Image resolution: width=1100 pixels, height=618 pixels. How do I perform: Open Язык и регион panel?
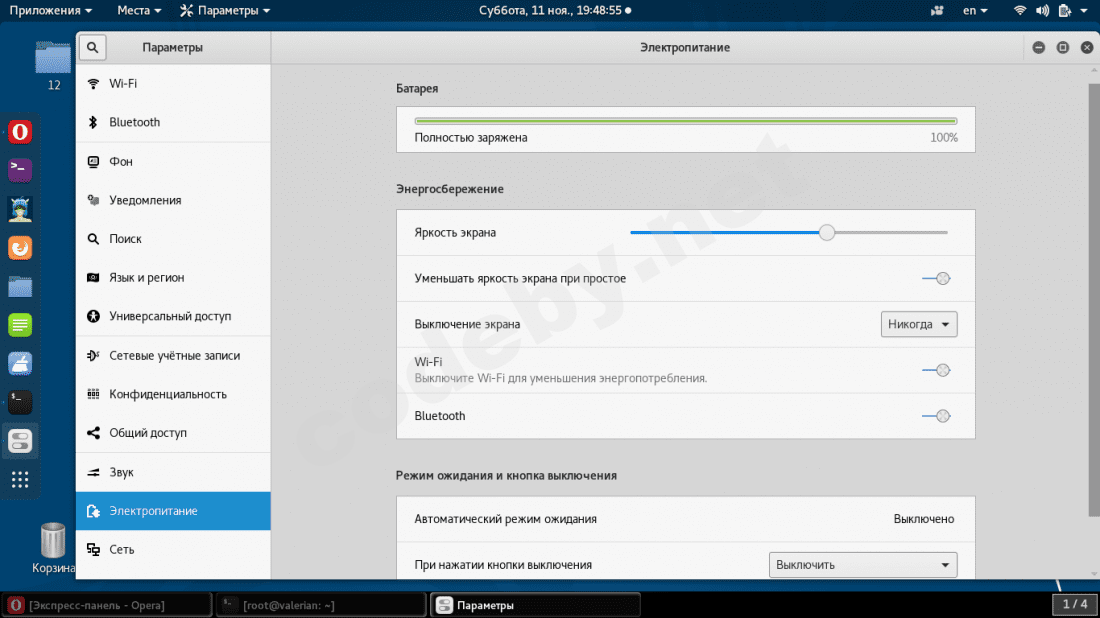pos(173,278)
